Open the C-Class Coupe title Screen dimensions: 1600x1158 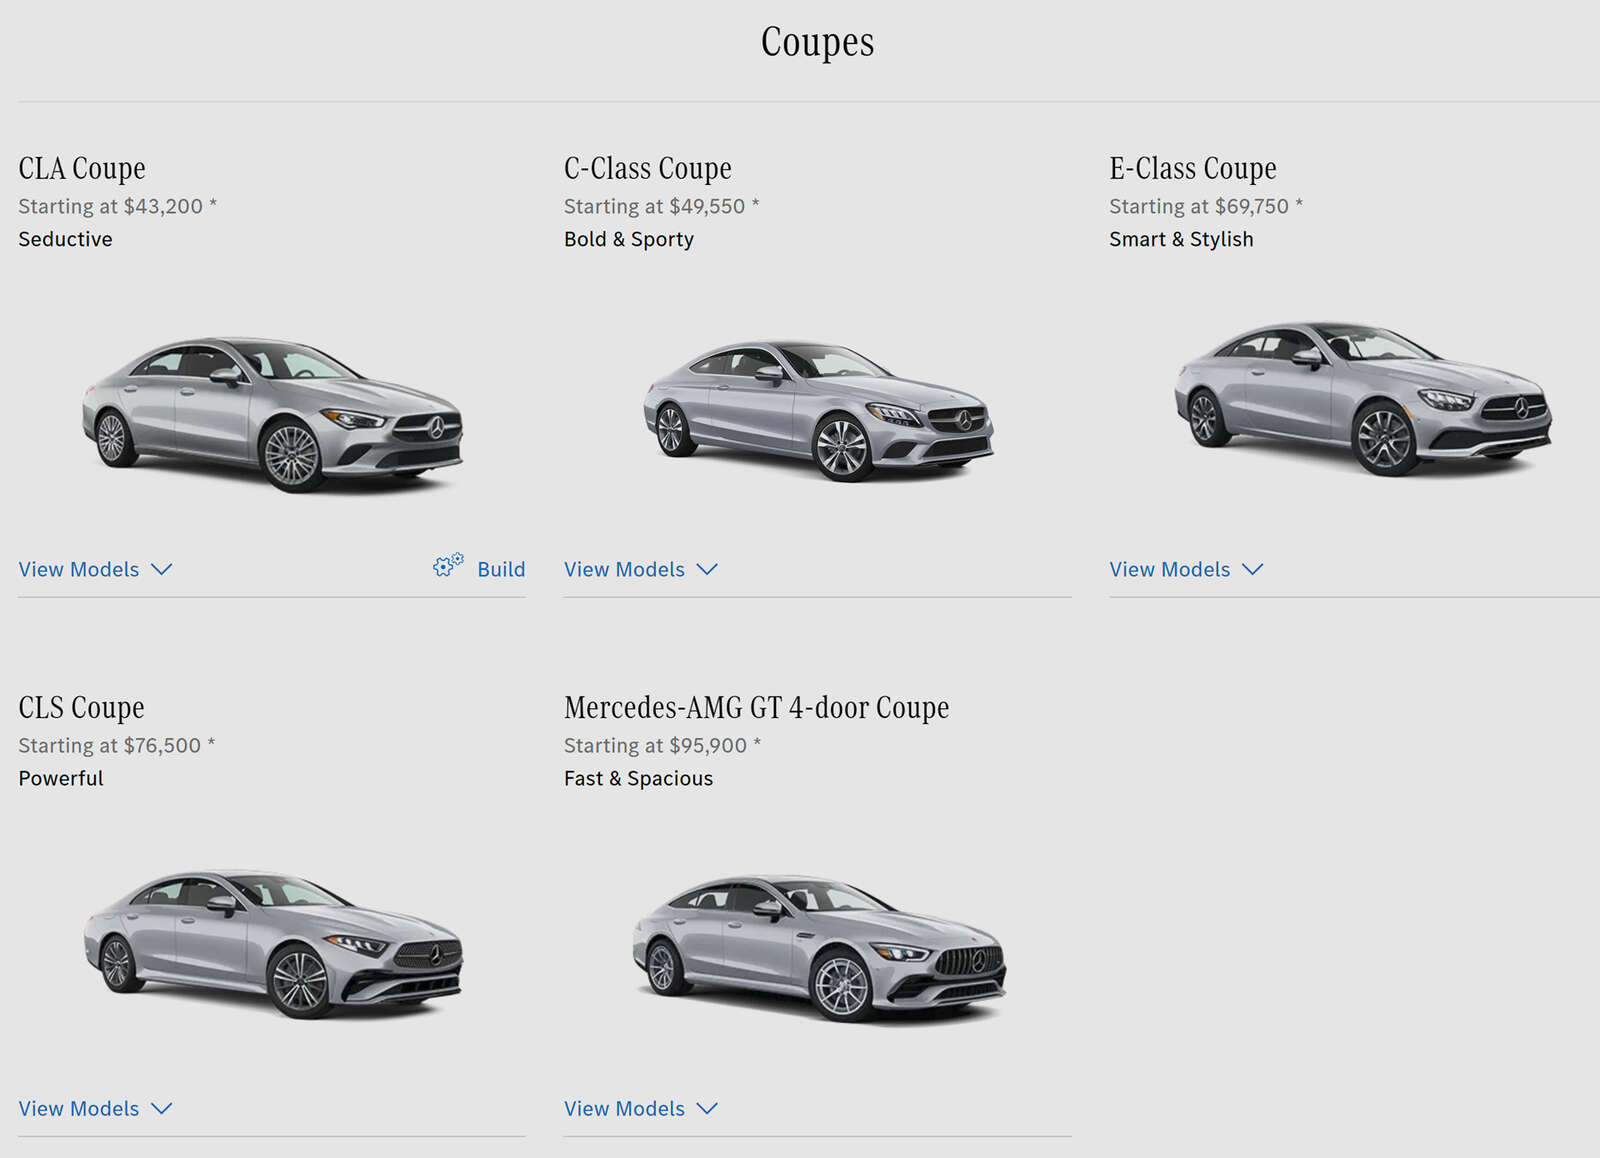648,168
